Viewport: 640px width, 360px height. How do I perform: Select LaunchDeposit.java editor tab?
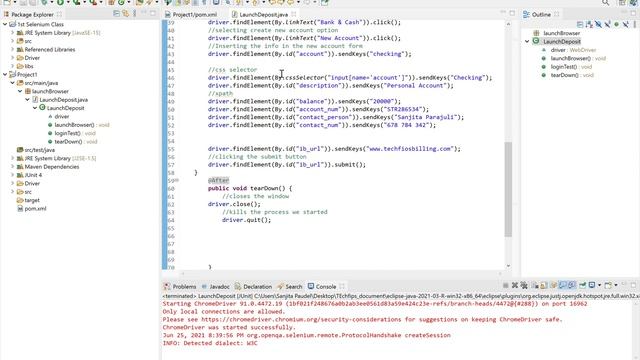[260, 14]
